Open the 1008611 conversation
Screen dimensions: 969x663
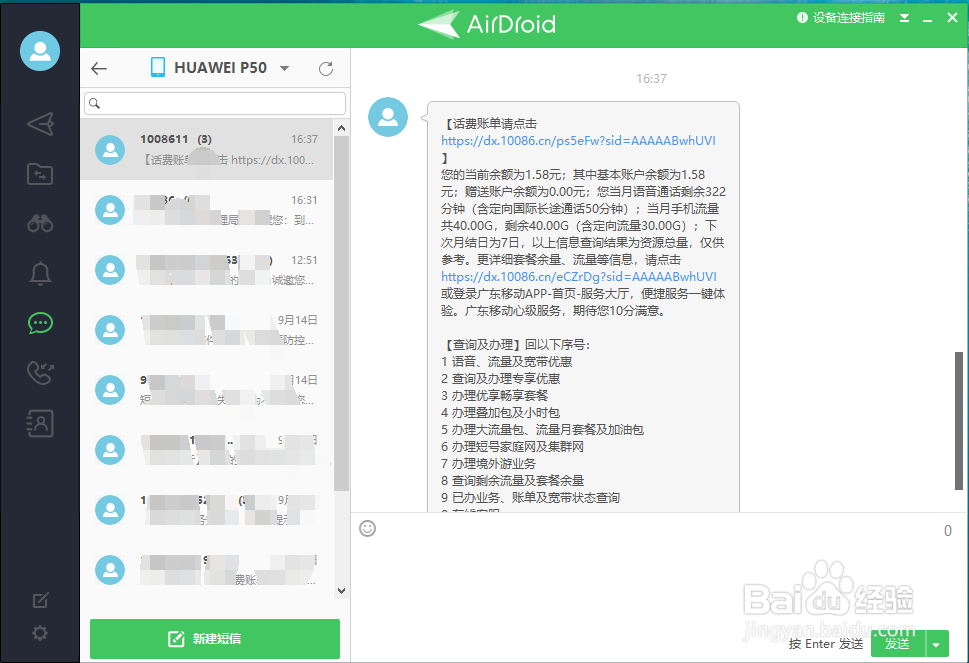tap(206, 150)
